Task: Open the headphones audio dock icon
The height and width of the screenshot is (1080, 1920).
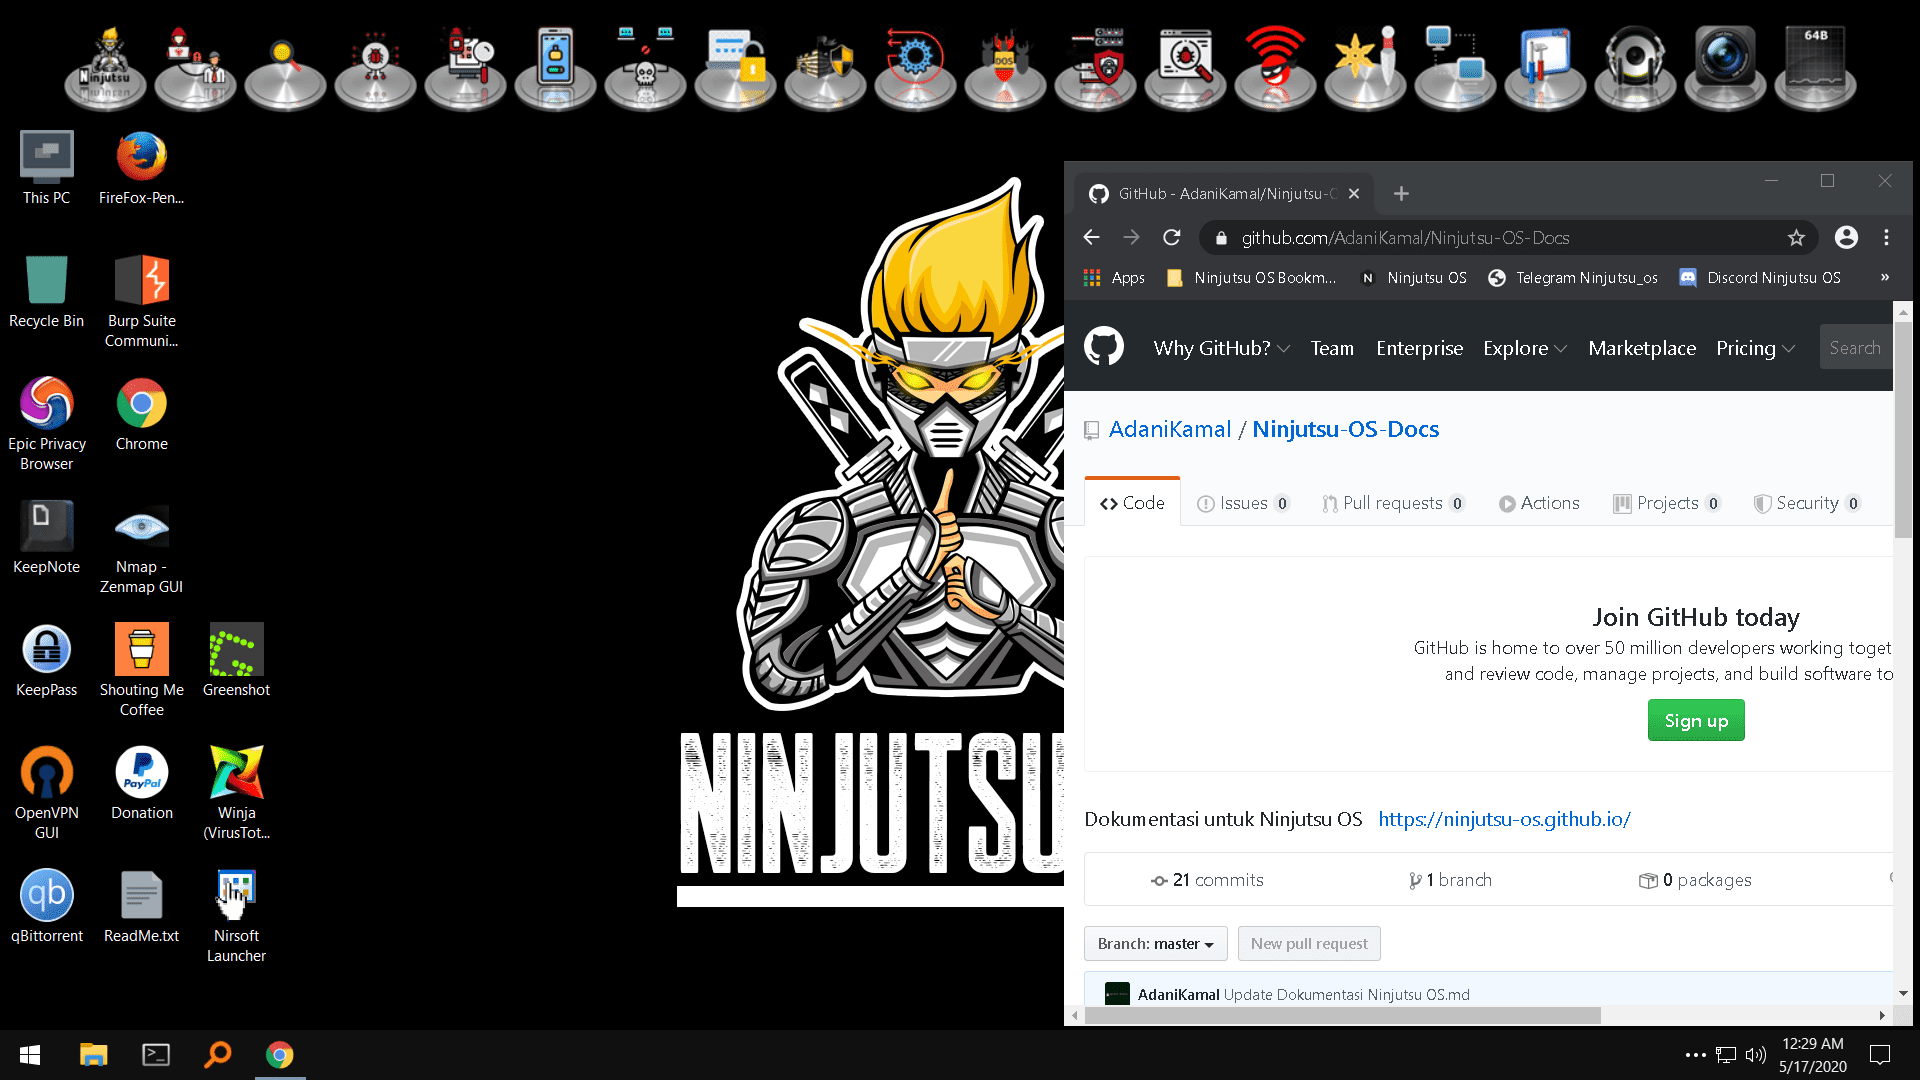Action: point(1635,68)
